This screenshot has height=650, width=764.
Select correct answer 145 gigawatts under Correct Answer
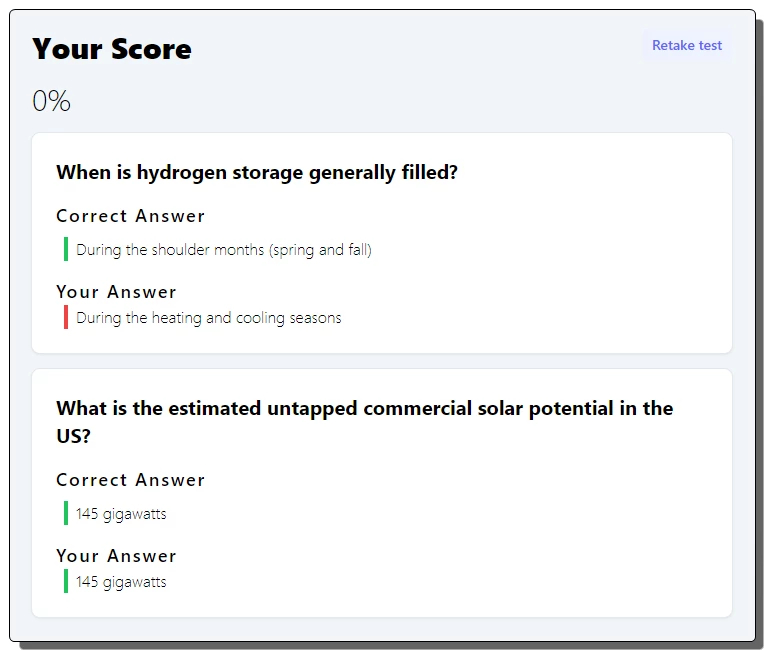tap(121, 514)
